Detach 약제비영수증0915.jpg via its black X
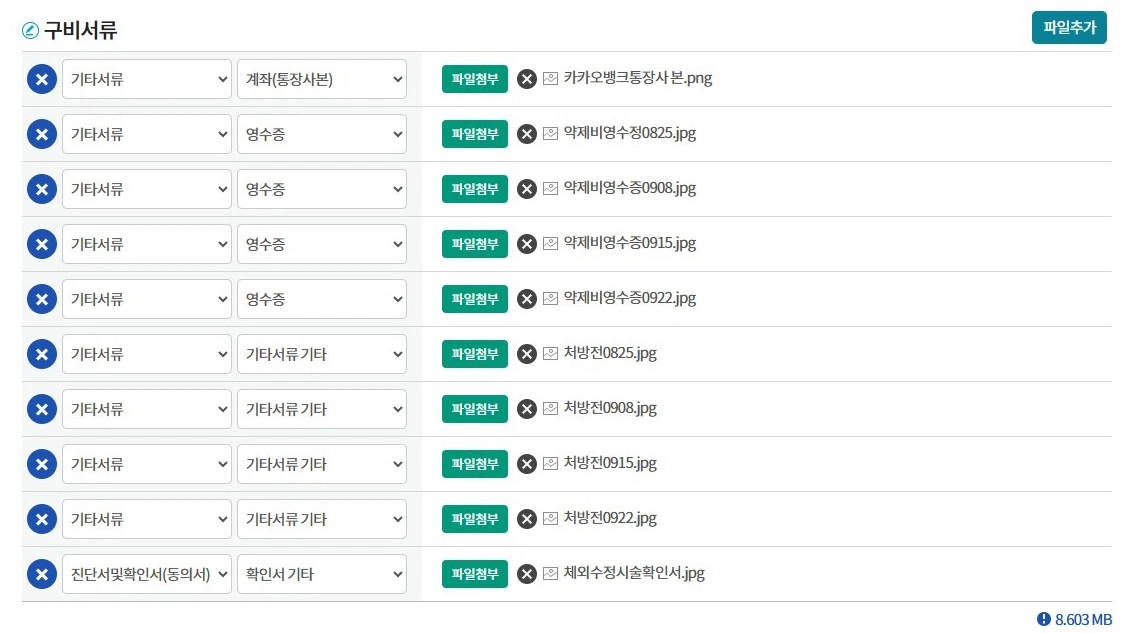 [527, 243]
